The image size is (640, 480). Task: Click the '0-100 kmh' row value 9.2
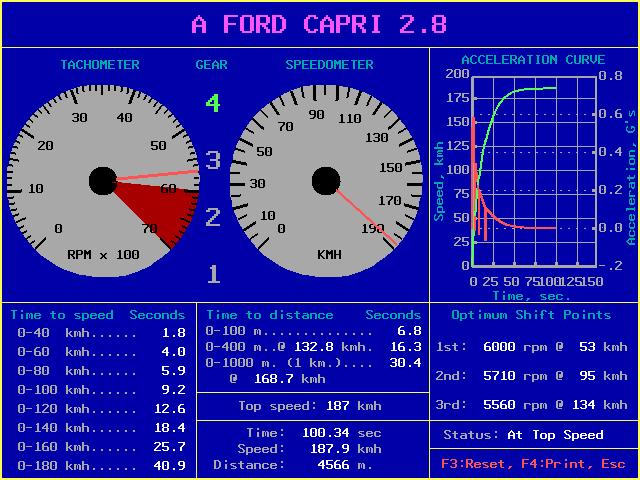pos(174,389)
